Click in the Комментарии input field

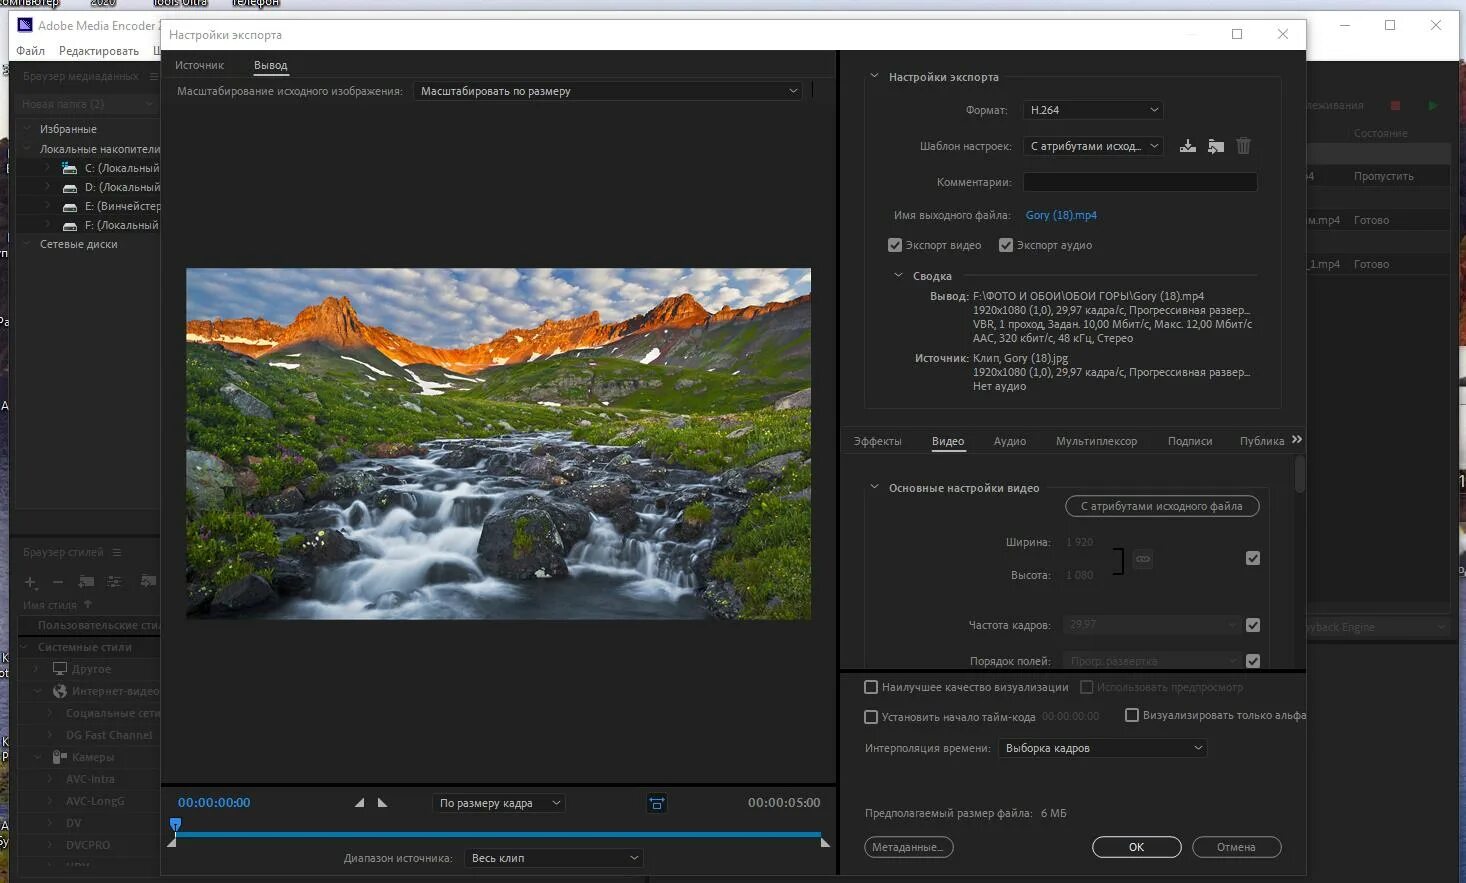1140,182
